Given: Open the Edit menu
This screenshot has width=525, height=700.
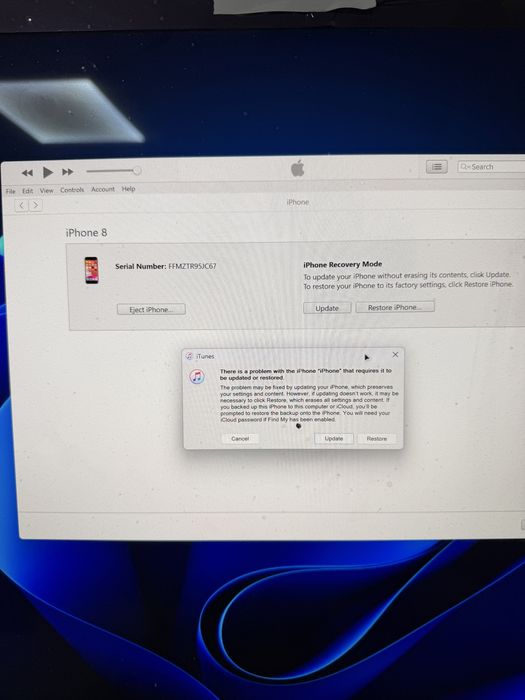Looking at the screenshot, I should coord(28,191).
